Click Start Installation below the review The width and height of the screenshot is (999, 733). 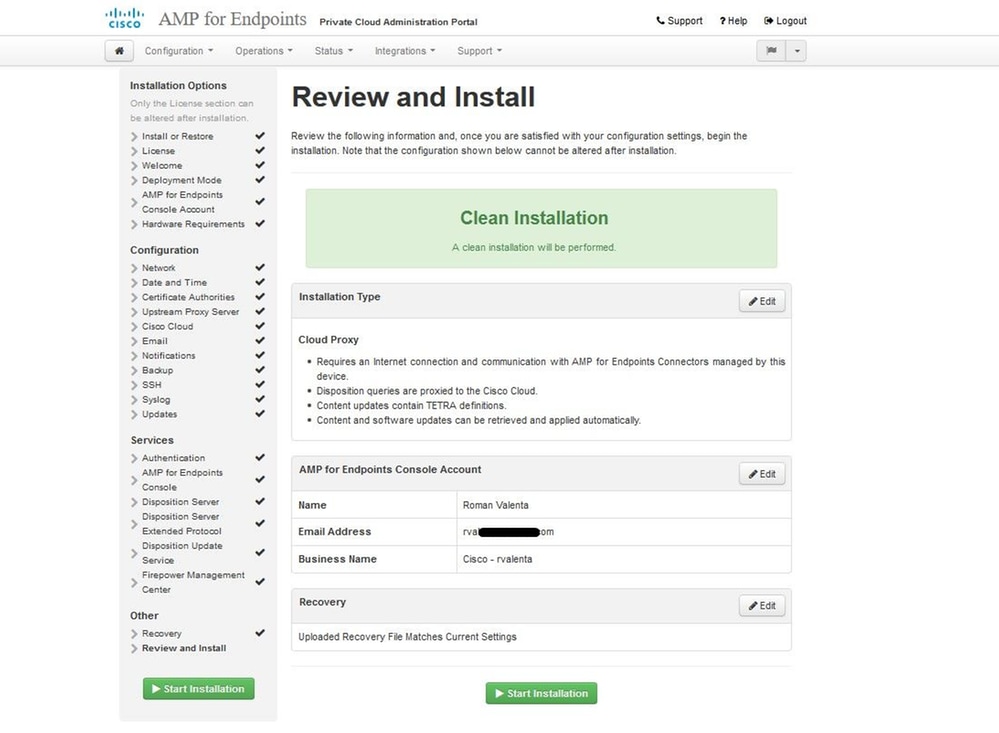pos(541,693)
